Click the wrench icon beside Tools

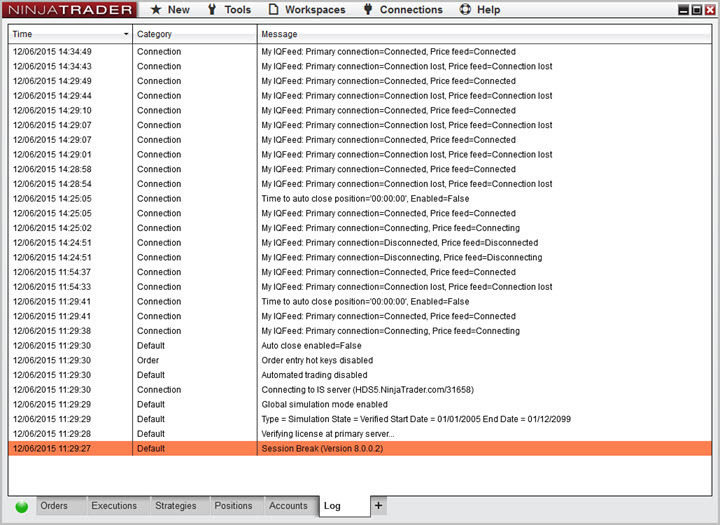(x=212, y=9)
